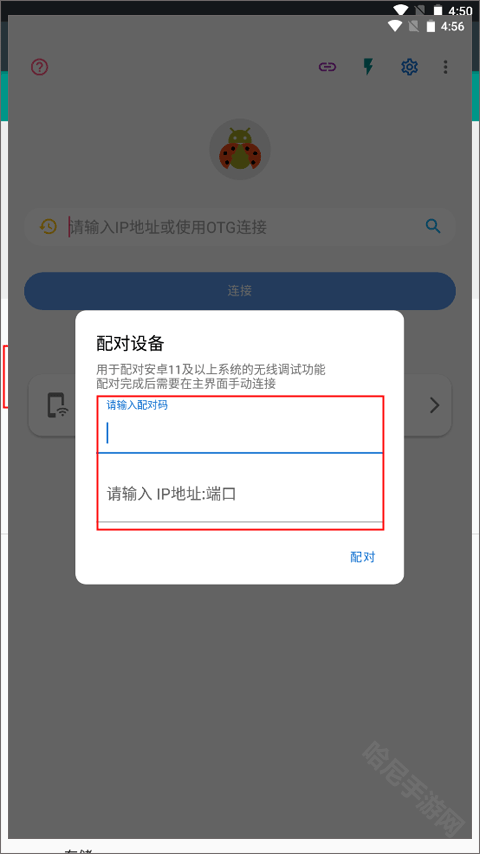
Task: Click the blue 连接 button
Action: click(240, 291)
